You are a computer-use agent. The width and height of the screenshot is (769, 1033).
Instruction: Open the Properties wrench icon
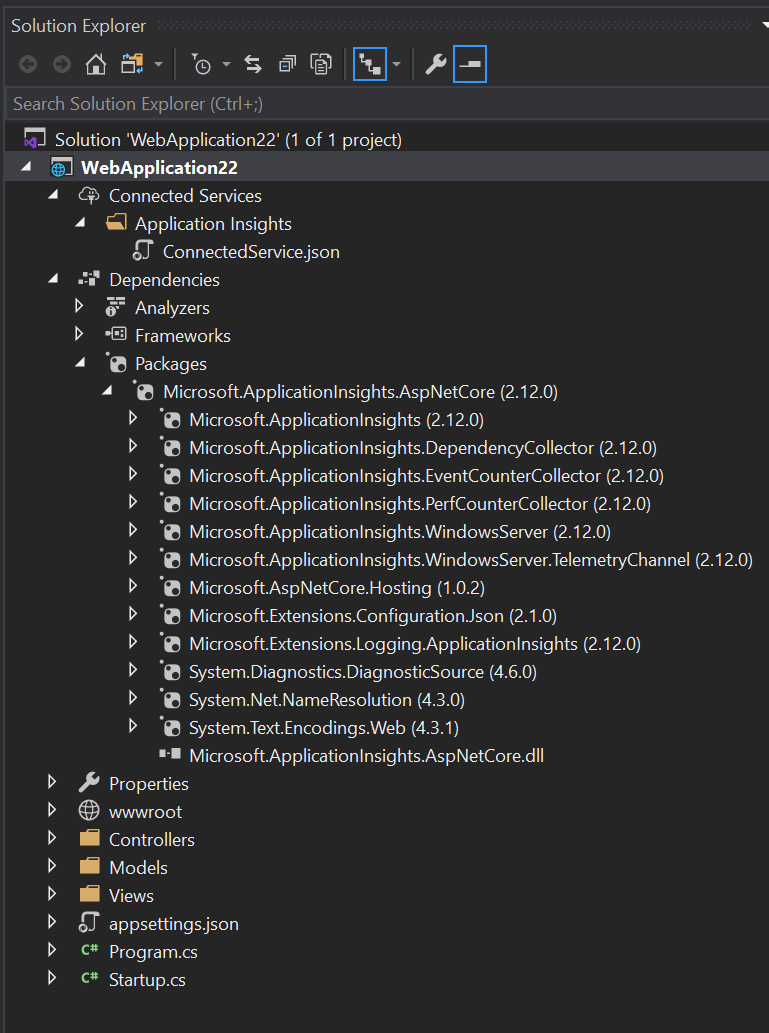coord(435,64)
